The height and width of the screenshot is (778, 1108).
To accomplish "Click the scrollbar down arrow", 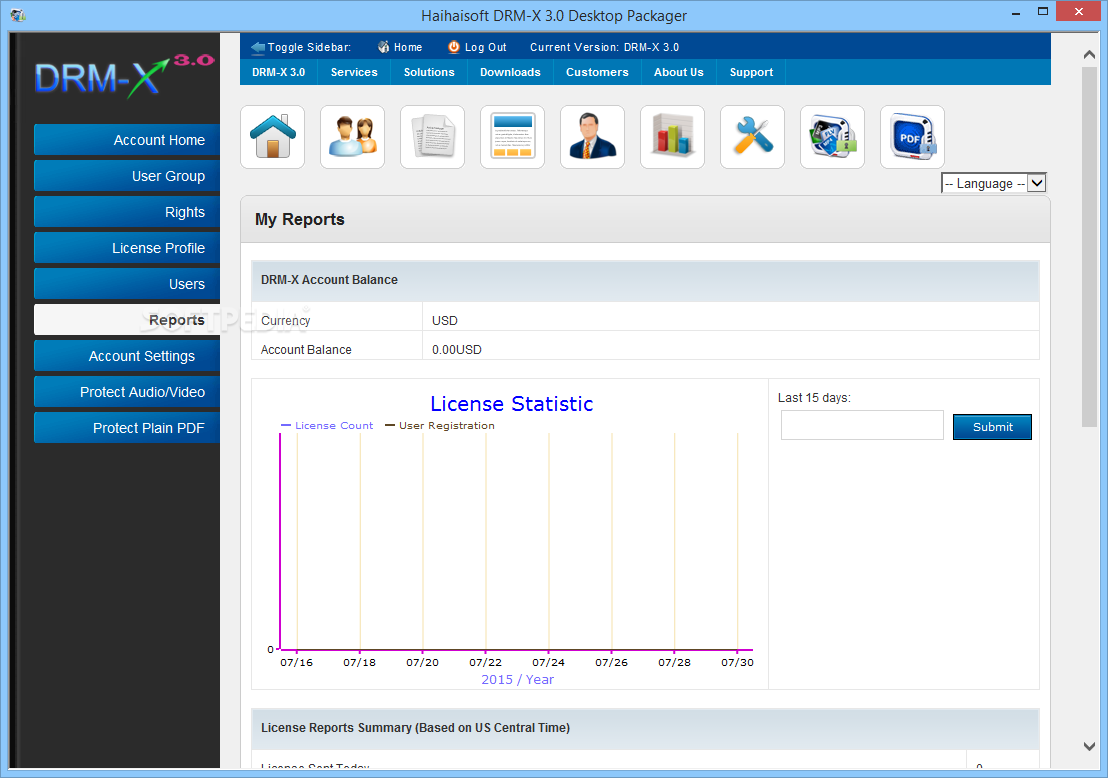I will click(1089, 746).
